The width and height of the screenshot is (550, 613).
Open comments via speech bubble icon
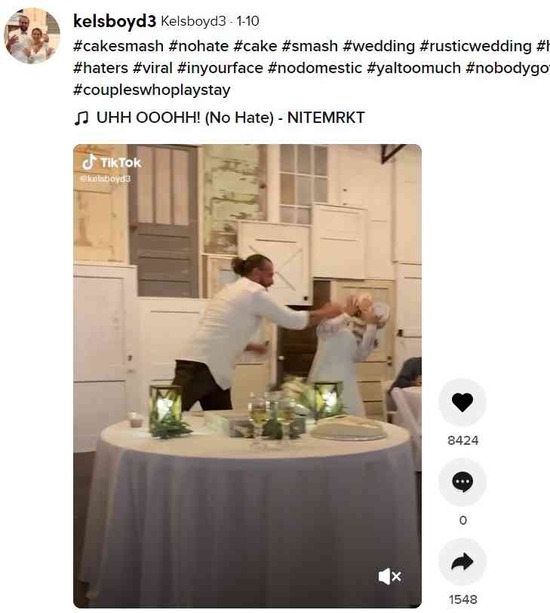[x=462, y=482]
